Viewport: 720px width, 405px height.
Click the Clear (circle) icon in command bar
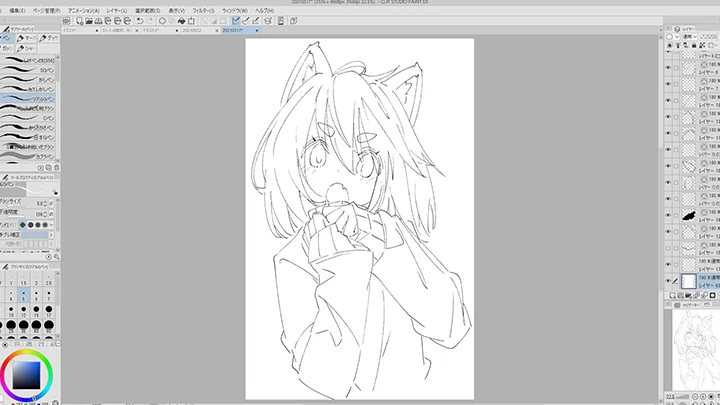[x=162, y=20]
